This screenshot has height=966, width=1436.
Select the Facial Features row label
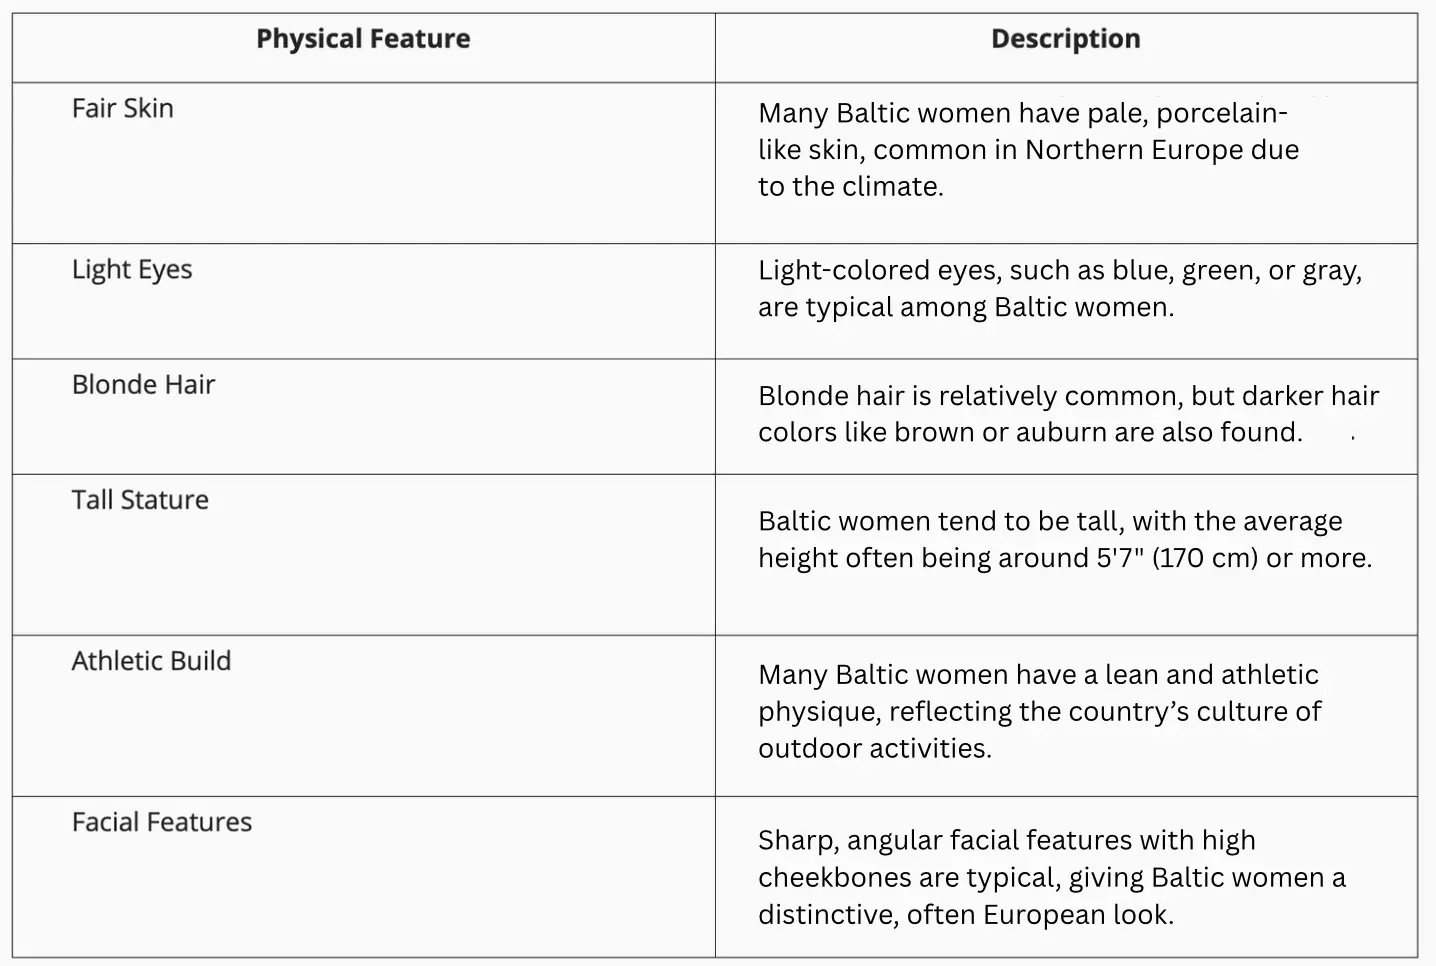coord(162,822)
